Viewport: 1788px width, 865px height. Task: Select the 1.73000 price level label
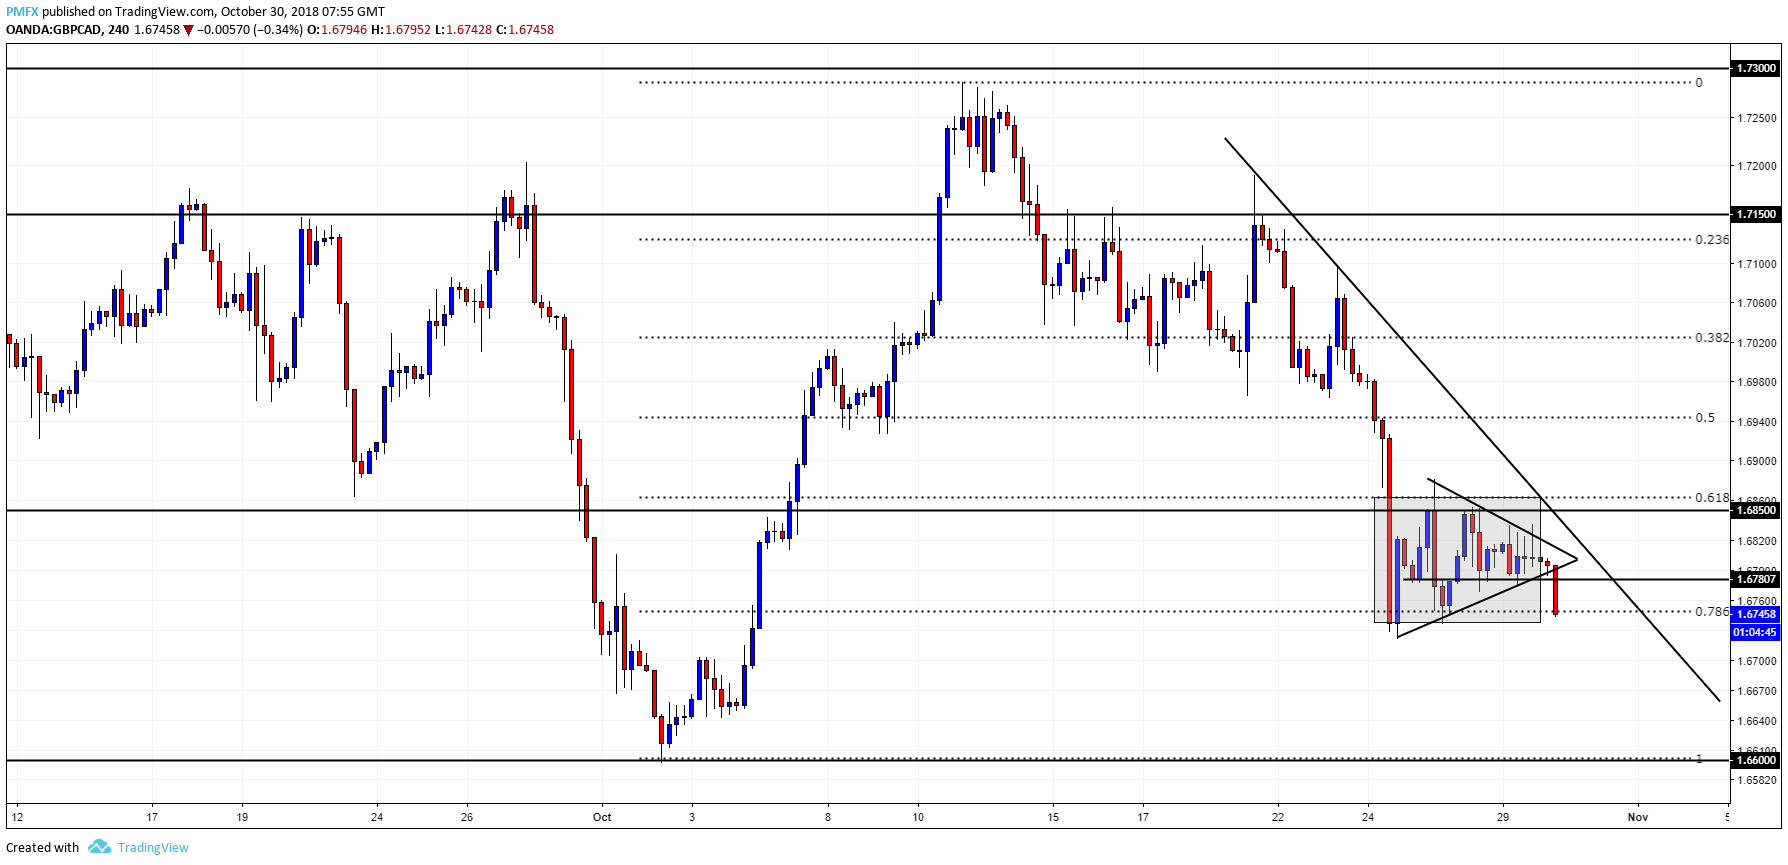click(1756, 68)
